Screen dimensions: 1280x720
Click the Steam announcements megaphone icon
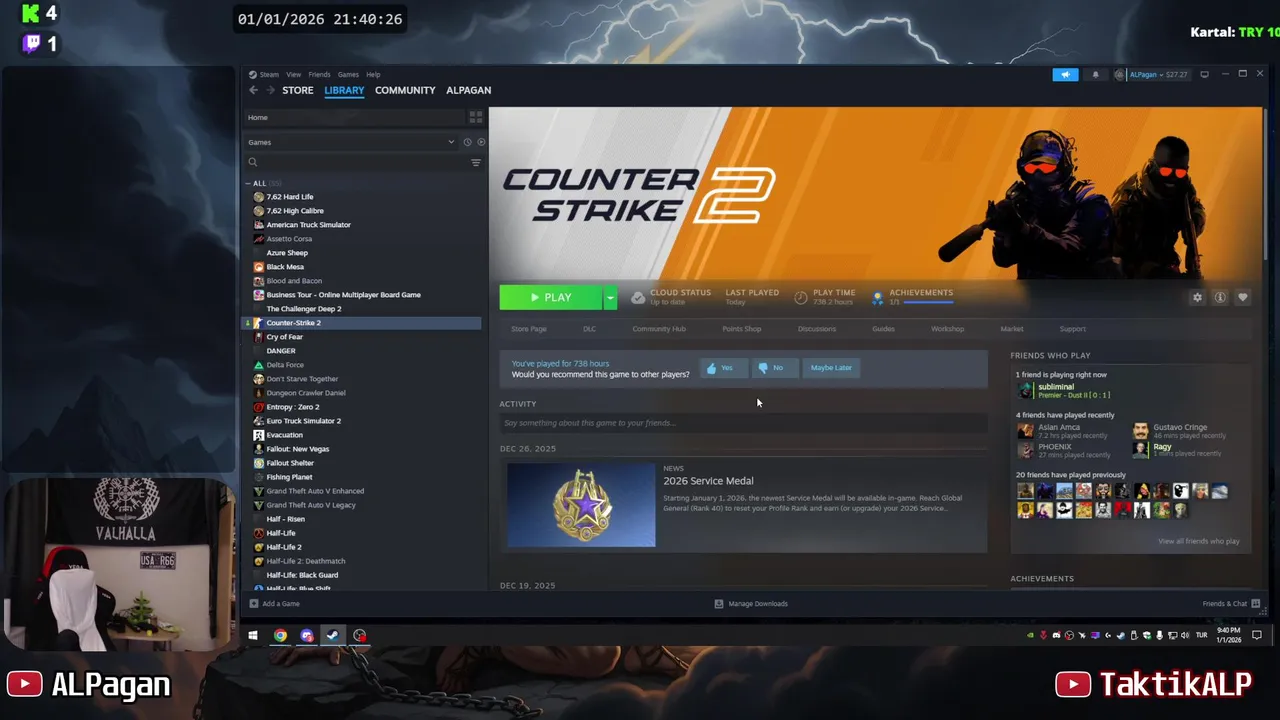coord(1065,74)
